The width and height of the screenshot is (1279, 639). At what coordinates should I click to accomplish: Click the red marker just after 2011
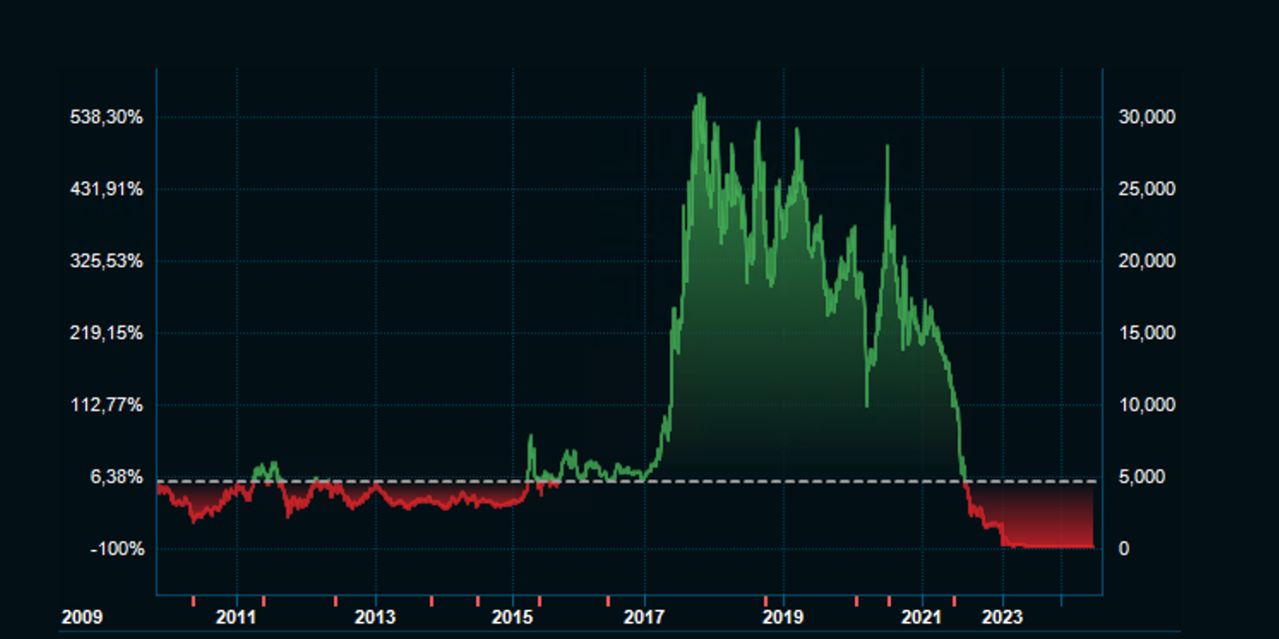coord(263,599)
